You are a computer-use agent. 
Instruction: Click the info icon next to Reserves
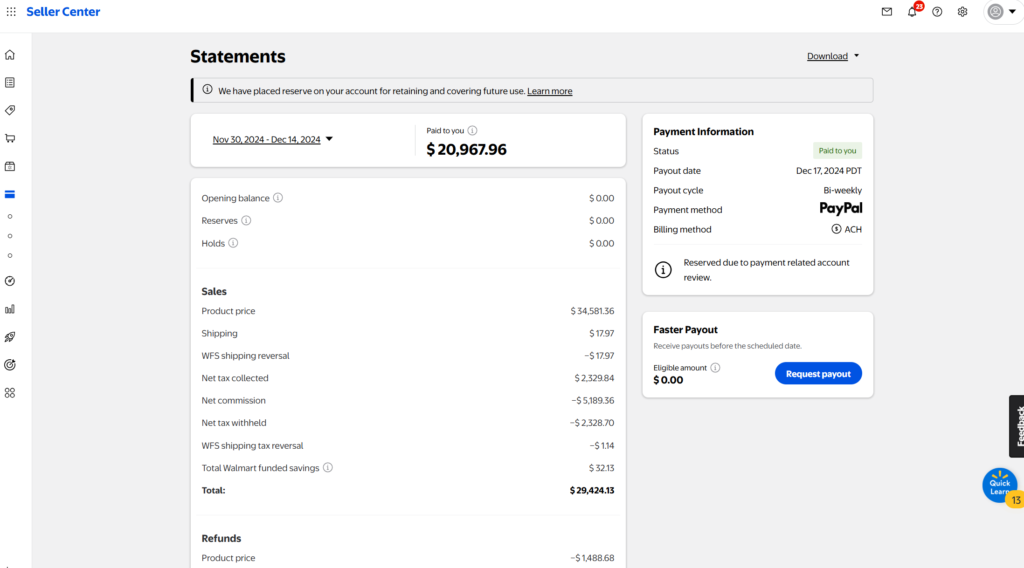tap(246, 220)
